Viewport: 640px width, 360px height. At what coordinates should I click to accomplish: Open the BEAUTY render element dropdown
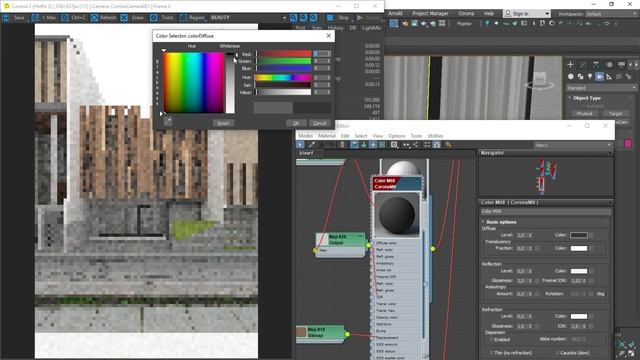(x=248, y=18)
